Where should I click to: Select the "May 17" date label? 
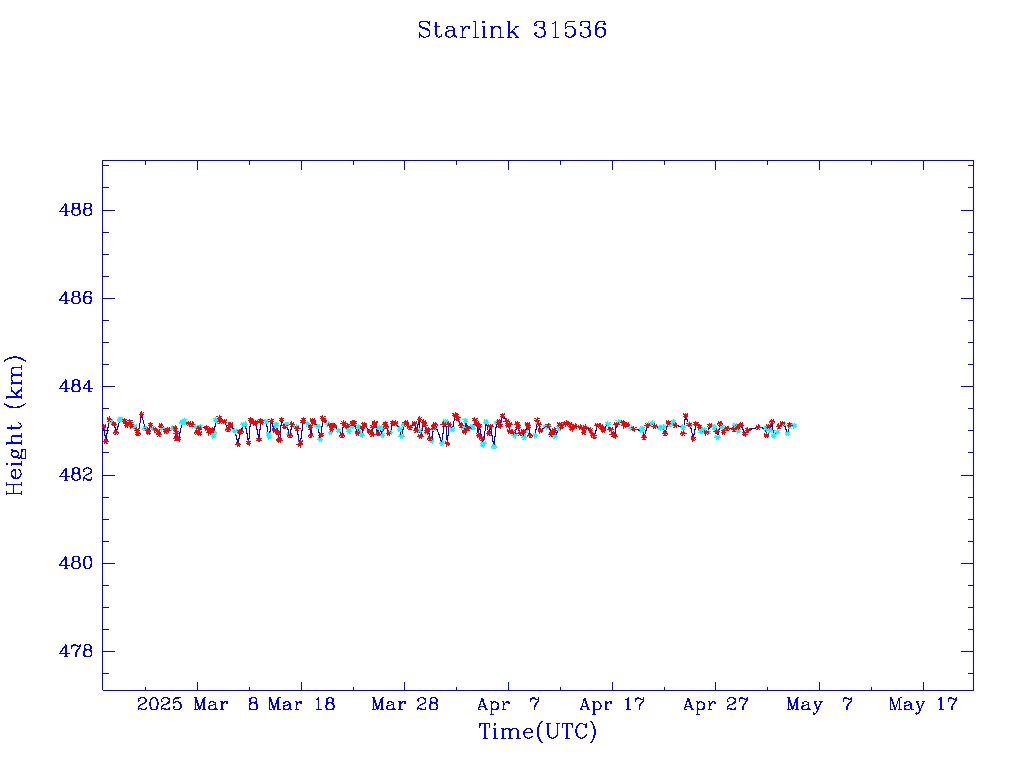(x=923, y=704)
